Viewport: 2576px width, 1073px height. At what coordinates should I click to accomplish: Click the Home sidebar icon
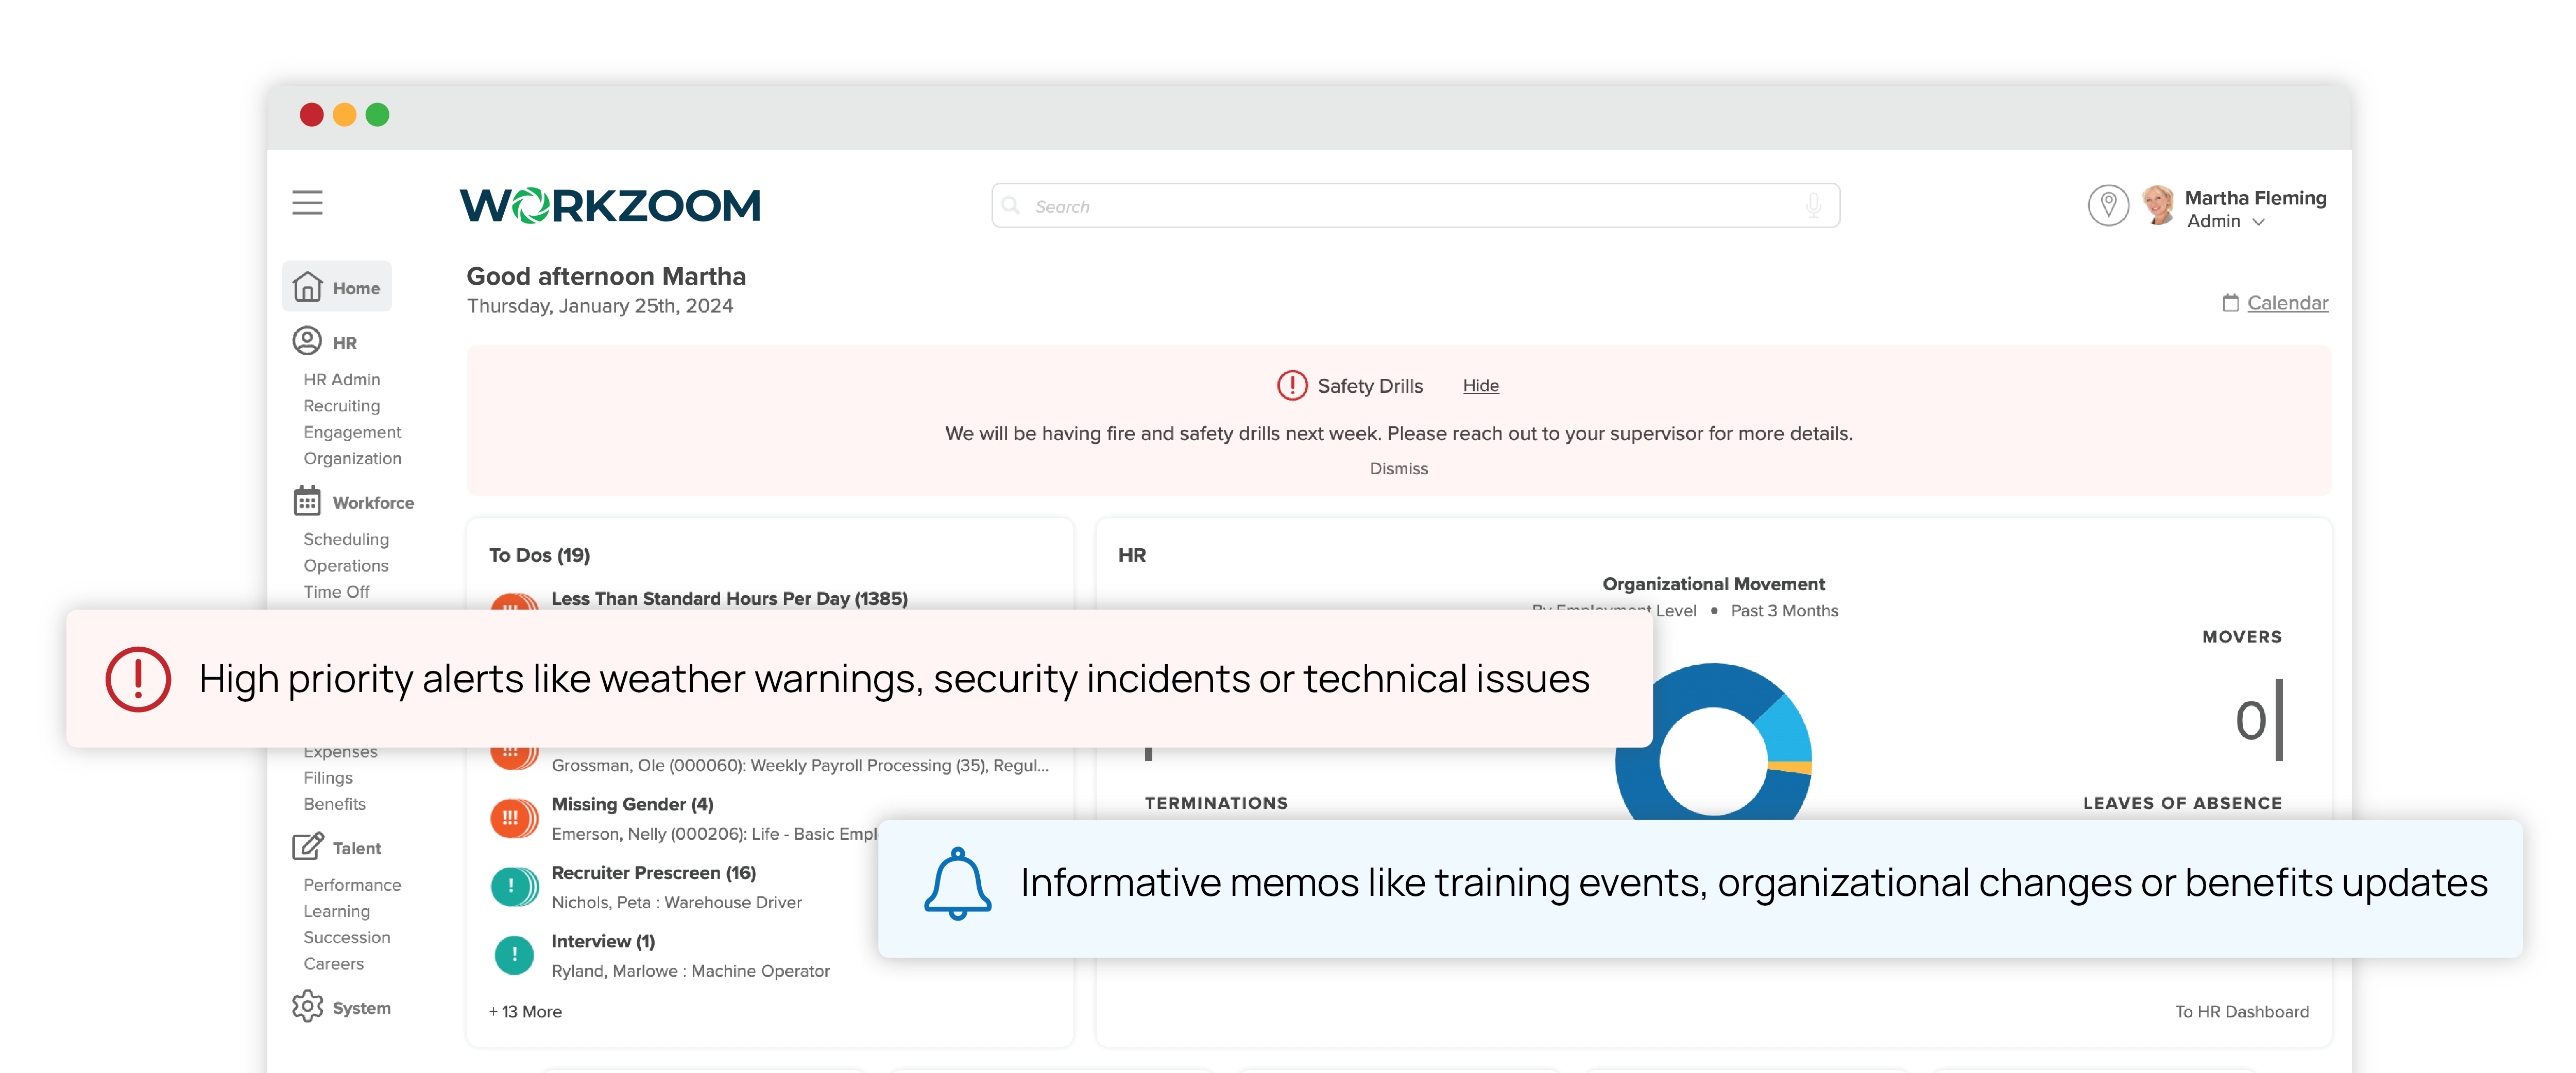(x=307, y=287)
